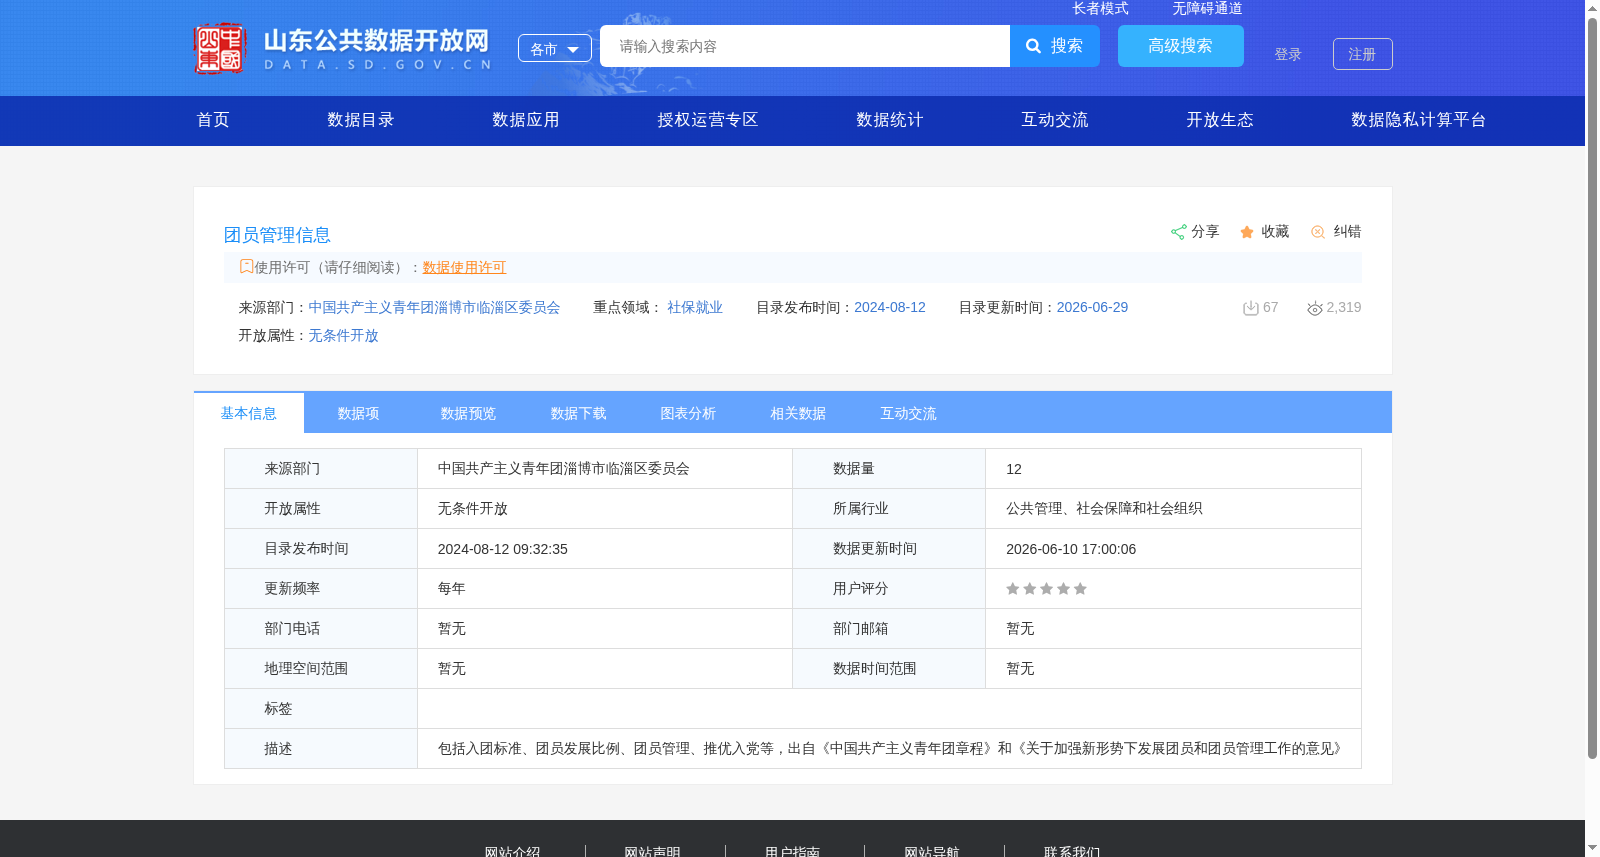1600x857 pixels.
Task: Click the 注册 register button
Action: coord(1362,54)
